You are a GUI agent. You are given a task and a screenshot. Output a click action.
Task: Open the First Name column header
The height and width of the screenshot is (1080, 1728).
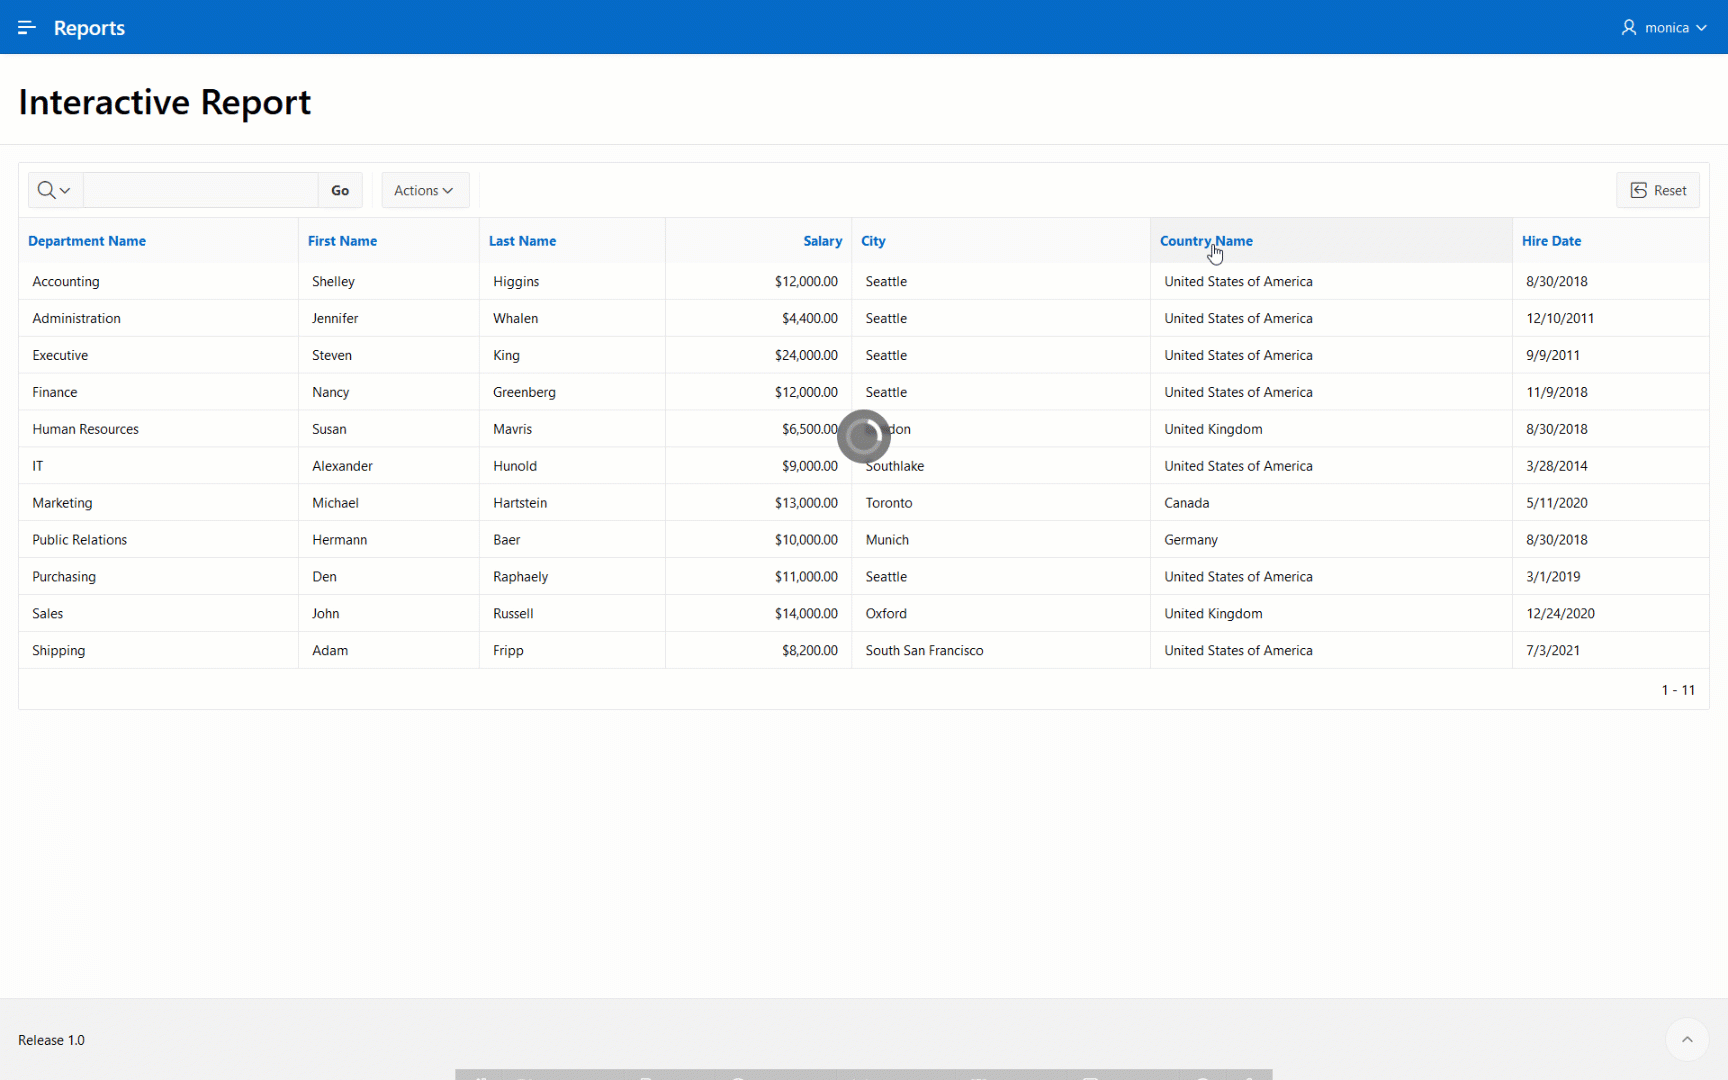click(342, 241)
